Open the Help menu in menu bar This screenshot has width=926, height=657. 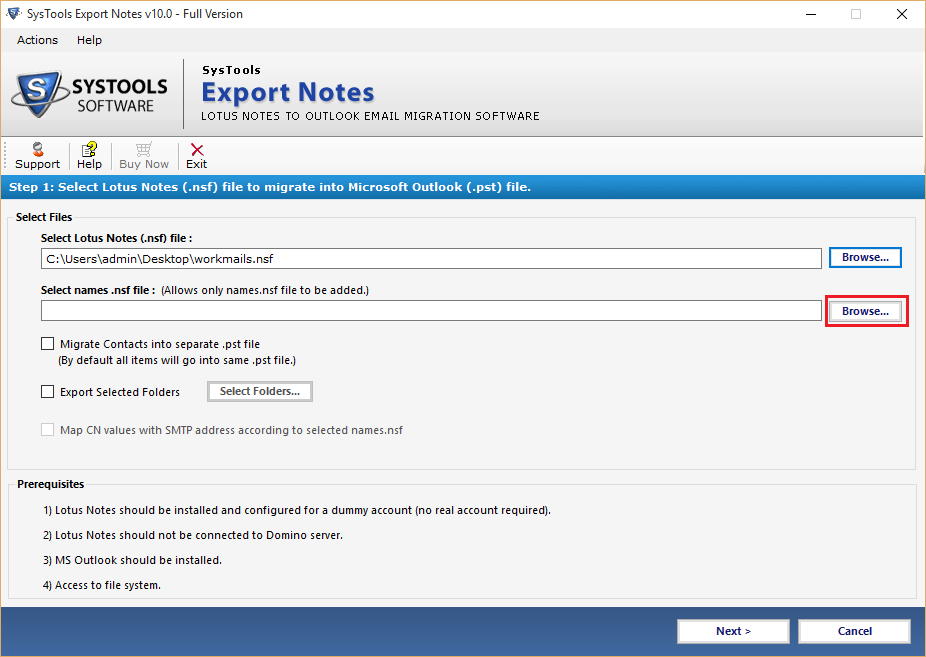tap(89, 40)
